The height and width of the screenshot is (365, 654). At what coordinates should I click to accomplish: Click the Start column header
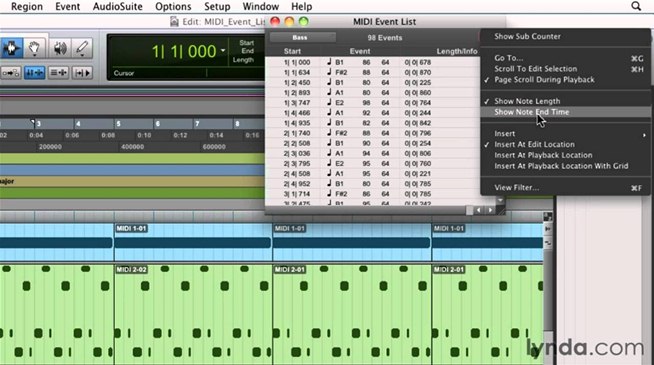(292, 51)
